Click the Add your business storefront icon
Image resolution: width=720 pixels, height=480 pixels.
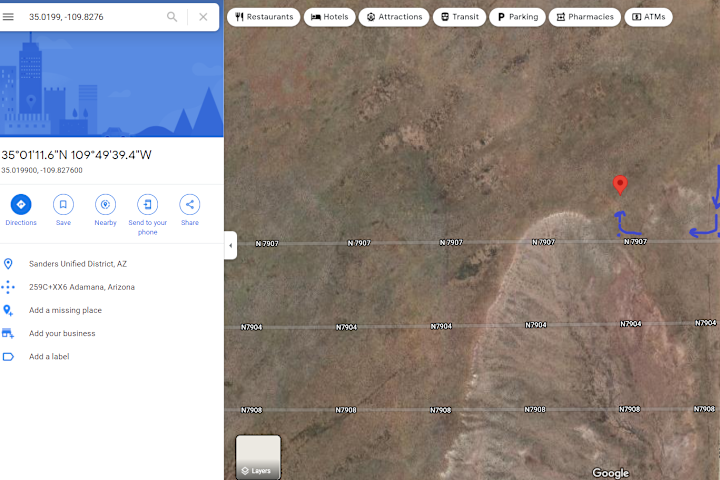[x=8, y=333]
